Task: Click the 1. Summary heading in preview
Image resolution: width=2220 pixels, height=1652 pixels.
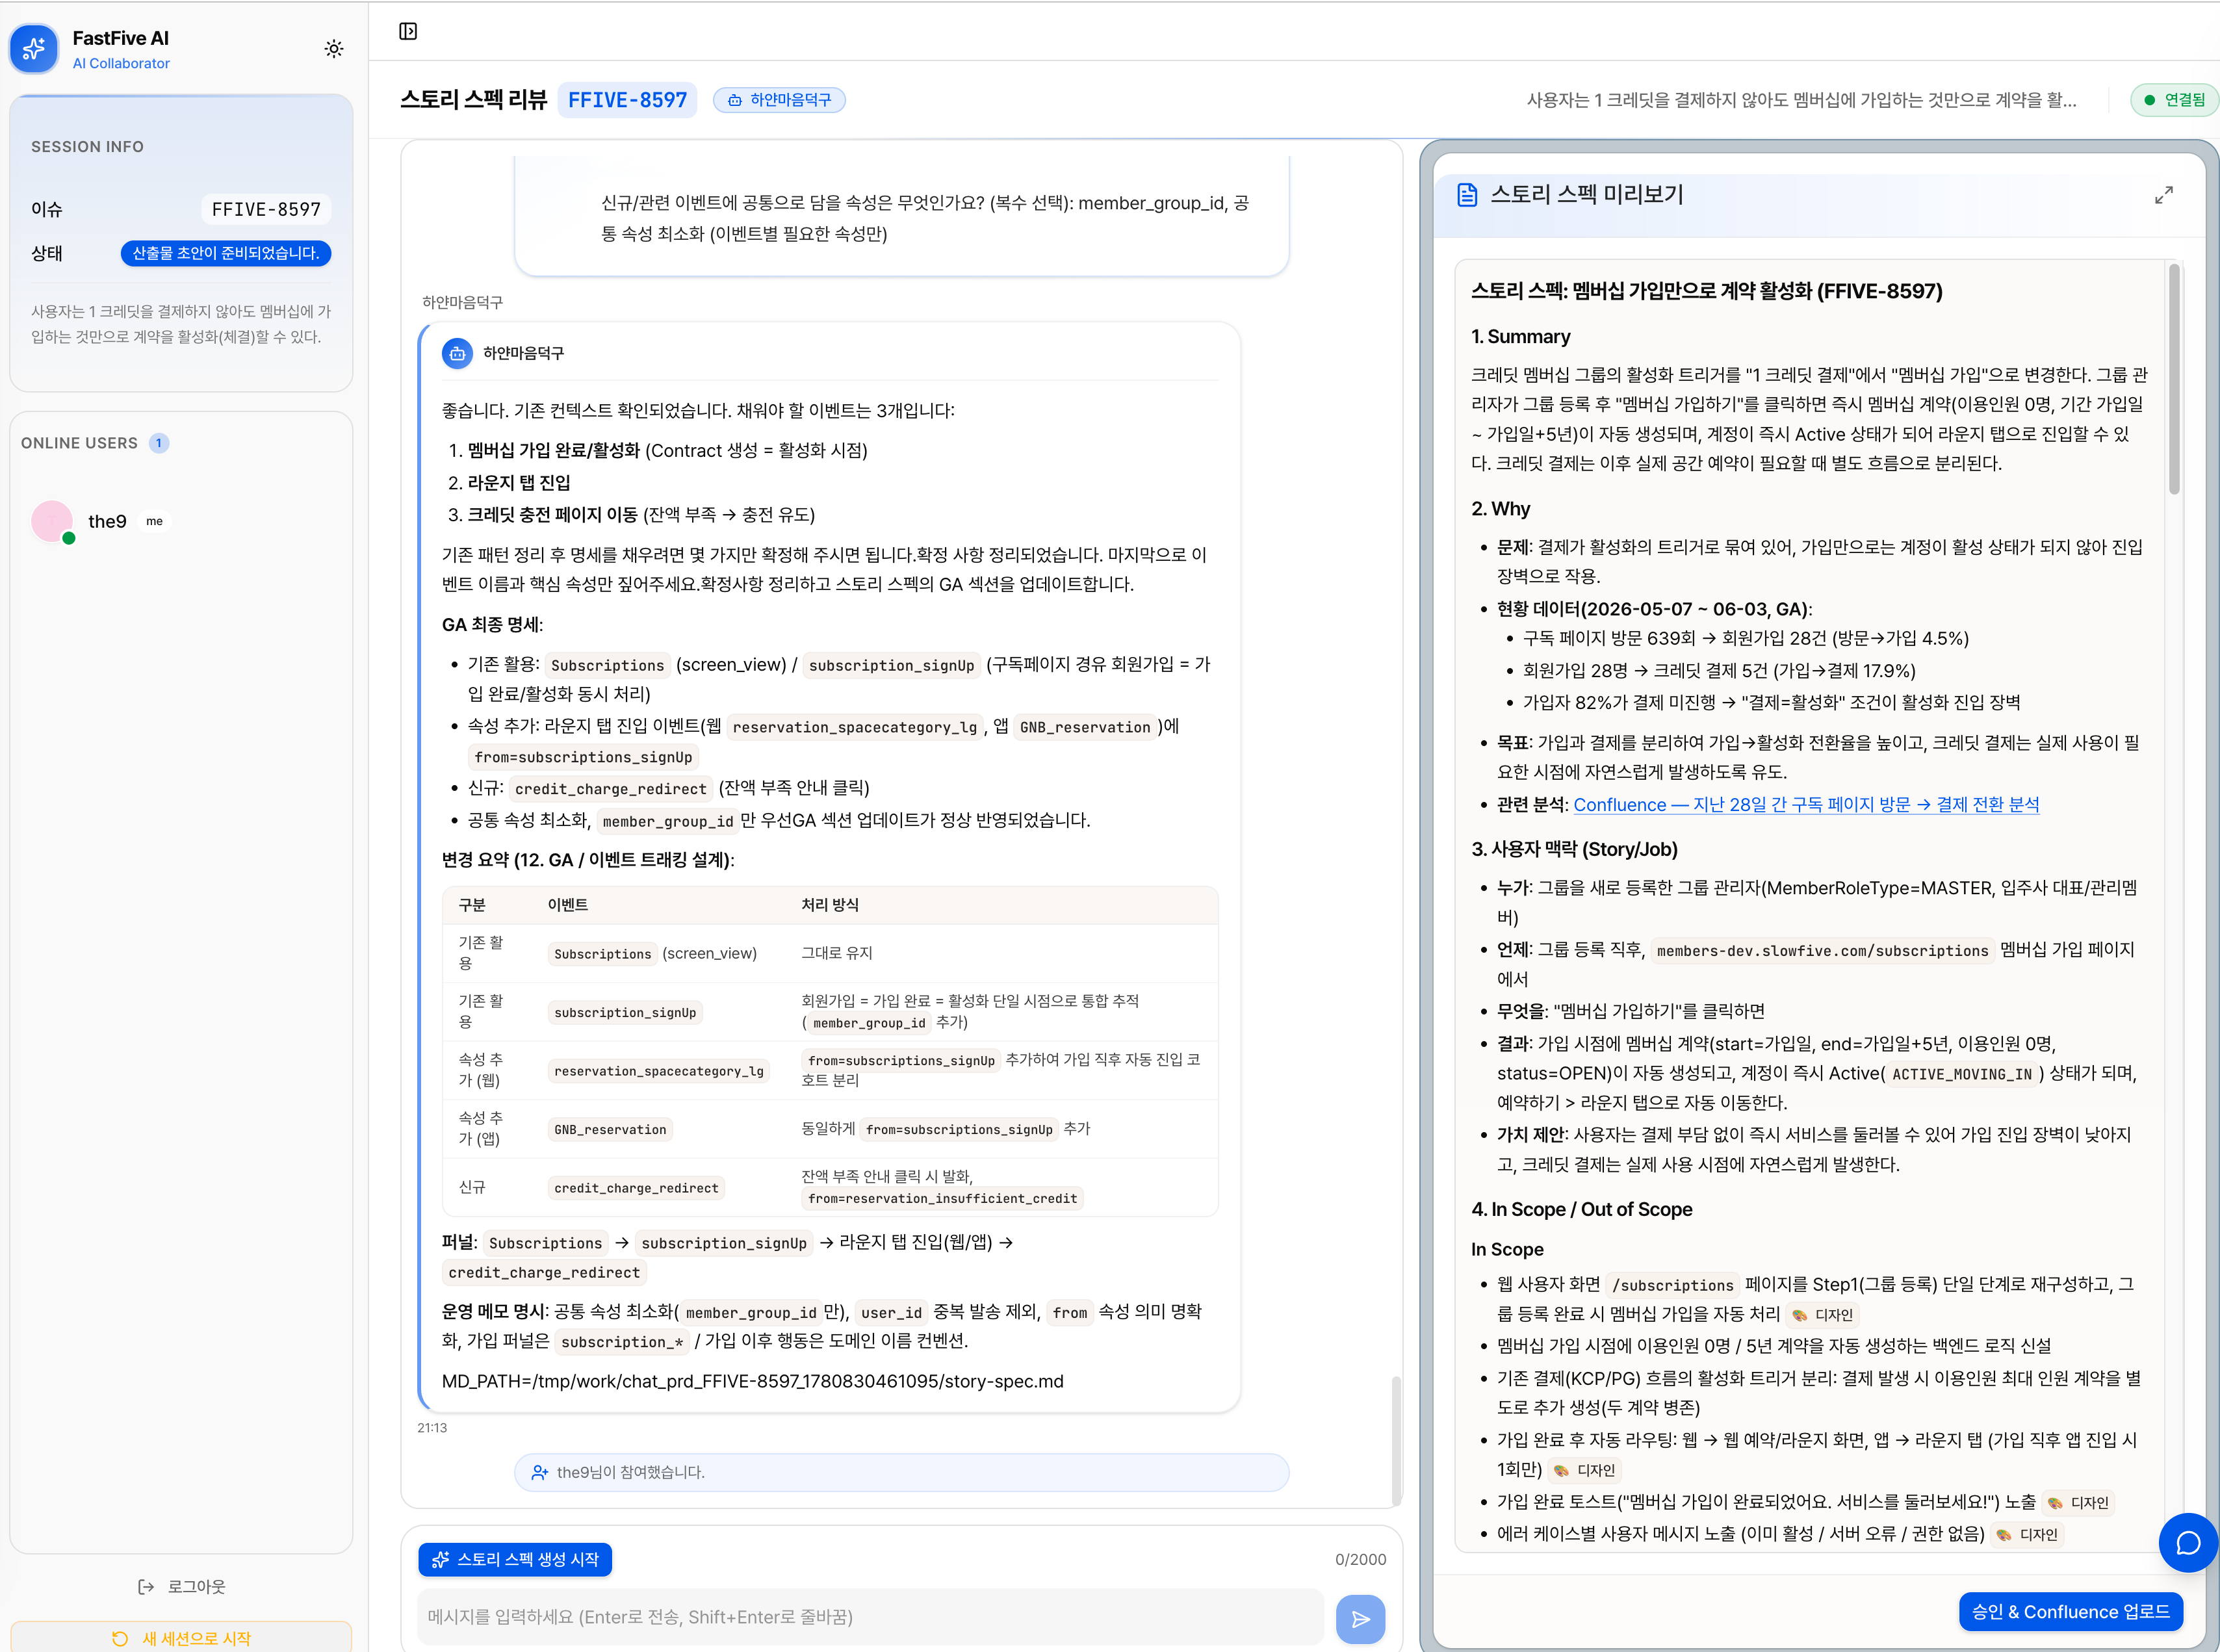Action: (x=1520, y=337)
